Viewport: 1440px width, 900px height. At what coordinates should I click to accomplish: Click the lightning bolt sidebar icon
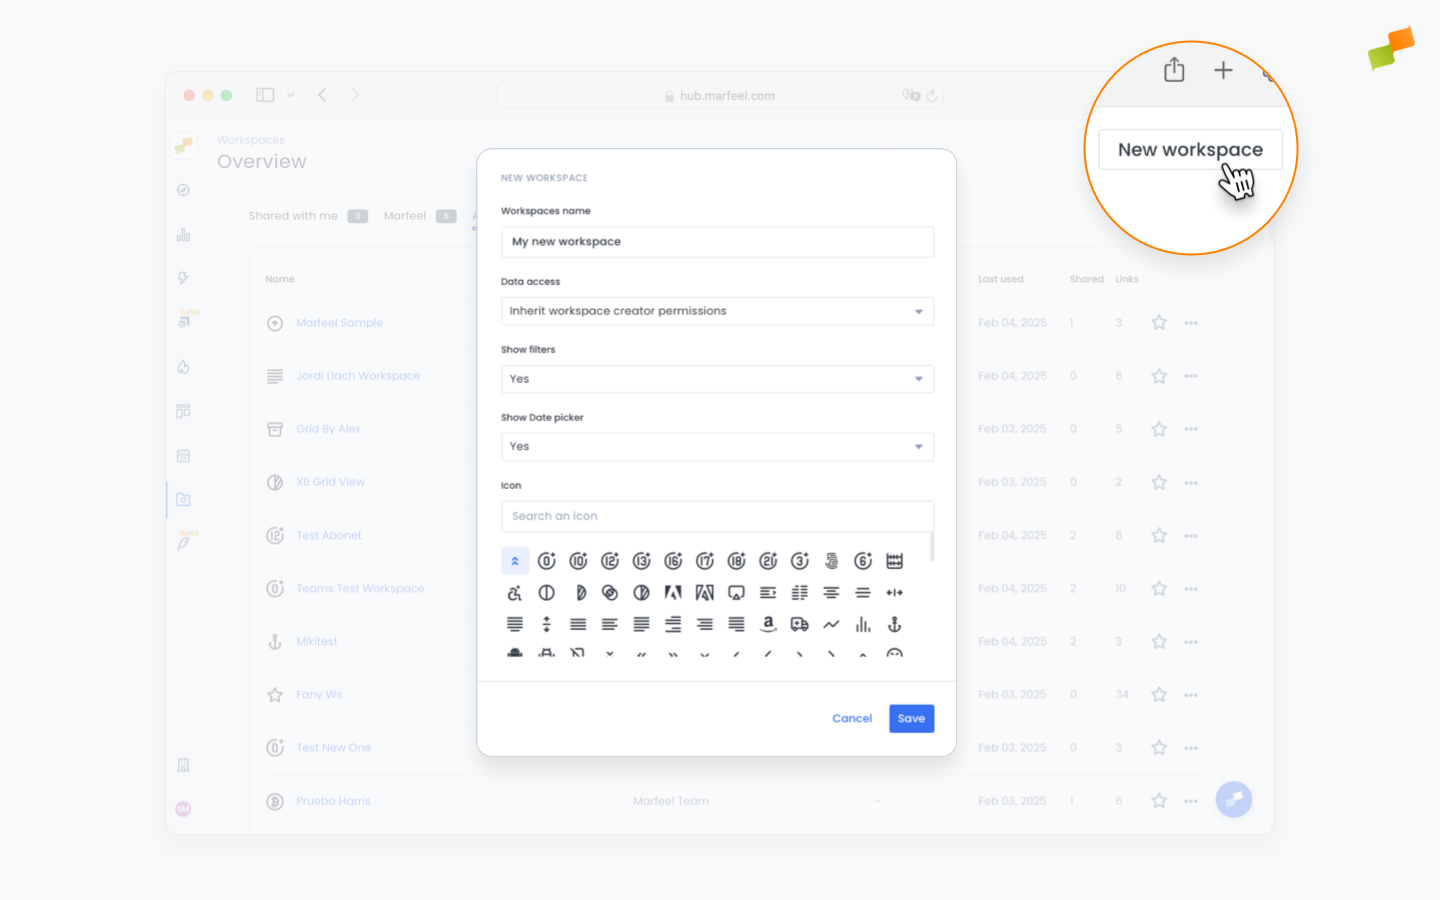184,278
